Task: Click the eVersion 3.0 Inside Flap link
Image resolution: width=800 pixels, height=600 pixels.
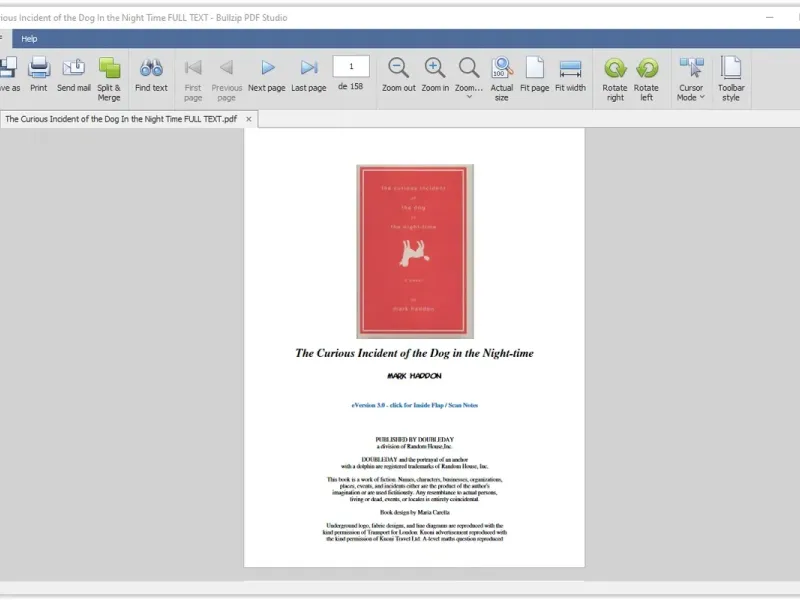Action: point(414,405)
